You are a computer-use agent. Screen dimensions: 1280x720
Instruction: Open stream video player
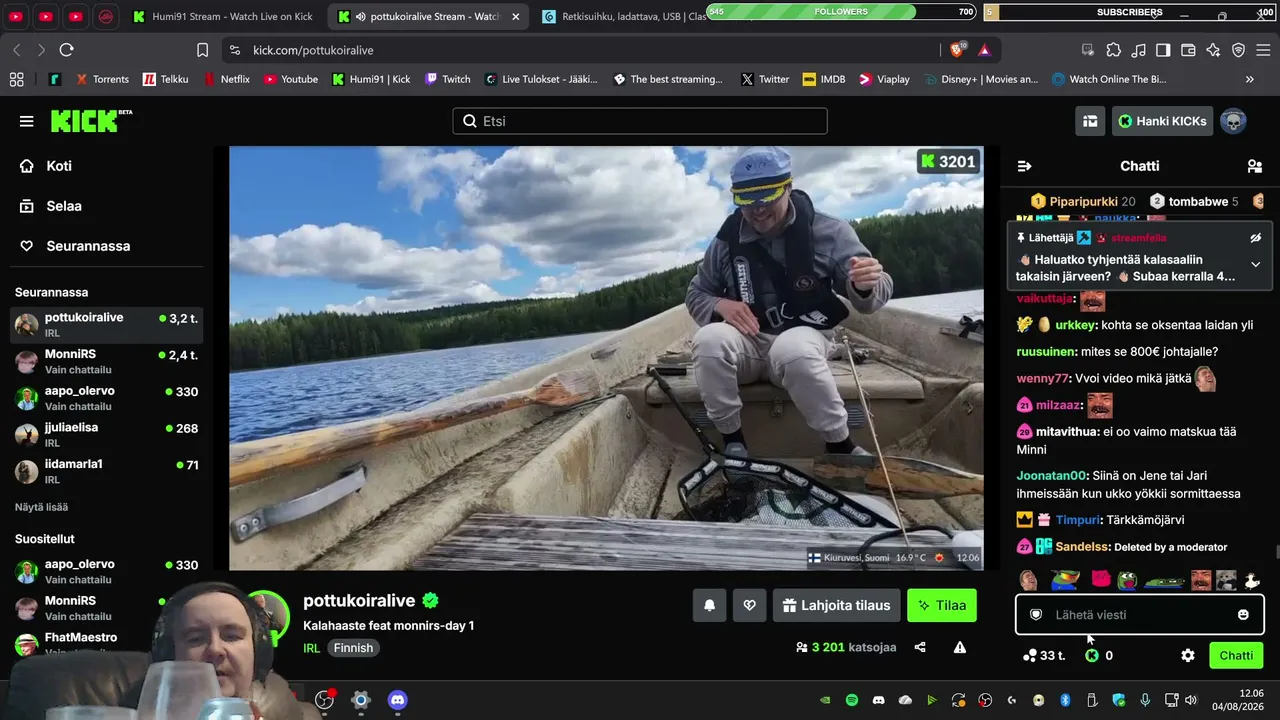click(x=606, y=358)
